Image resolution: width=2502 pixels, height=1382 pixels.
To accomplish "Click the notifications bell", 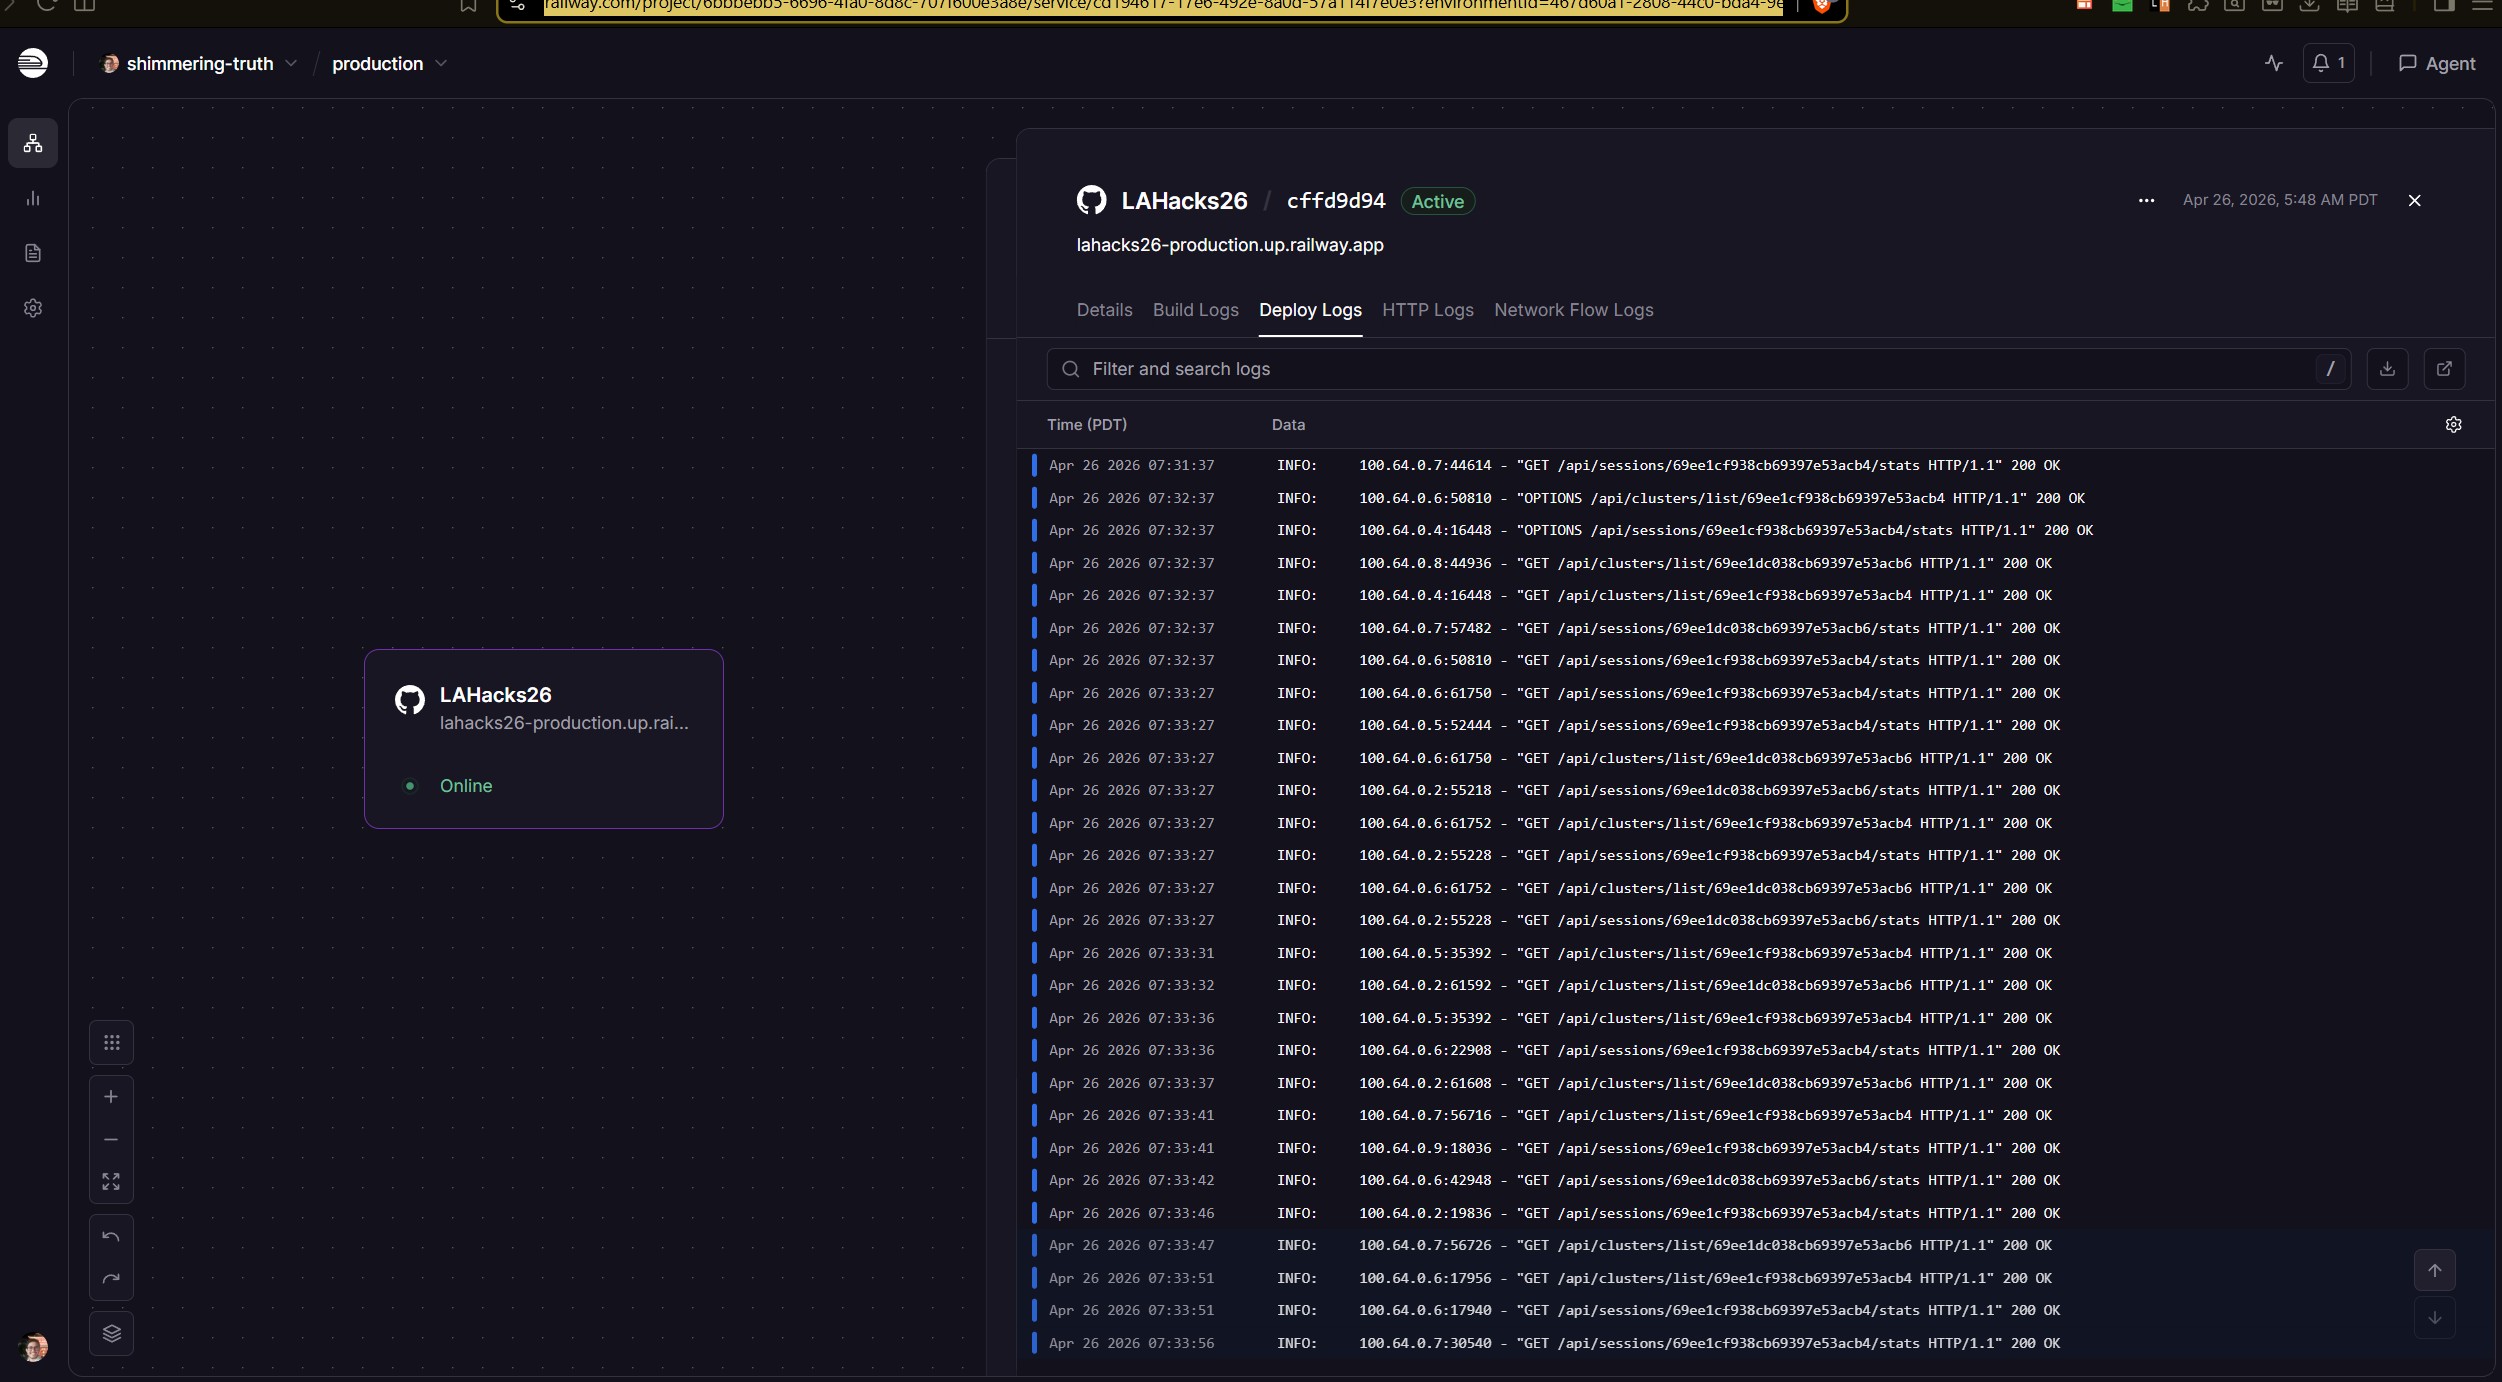I will click(x=2327, y=63).
